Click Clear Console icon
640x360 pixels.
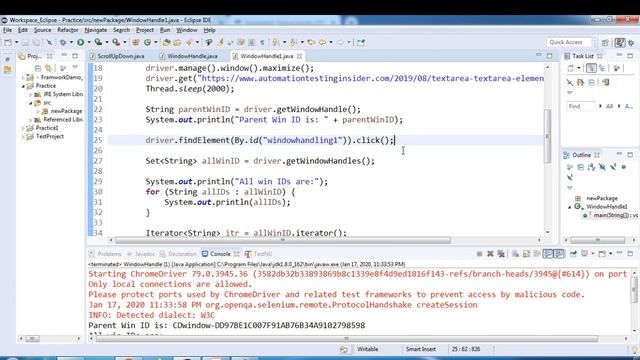[x=516, y=254]
